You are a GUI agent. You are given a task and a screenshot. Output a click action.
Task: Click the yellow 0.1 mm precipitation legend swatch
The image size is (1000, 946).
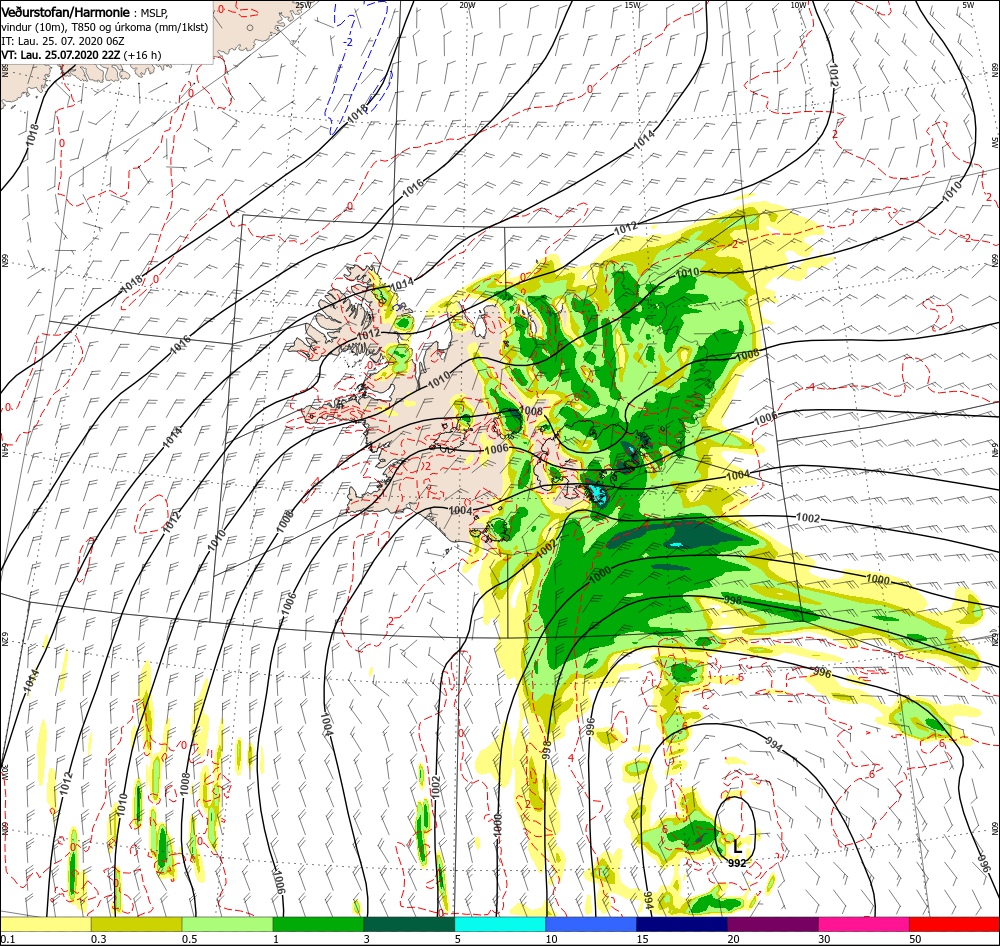coord(45,924)
